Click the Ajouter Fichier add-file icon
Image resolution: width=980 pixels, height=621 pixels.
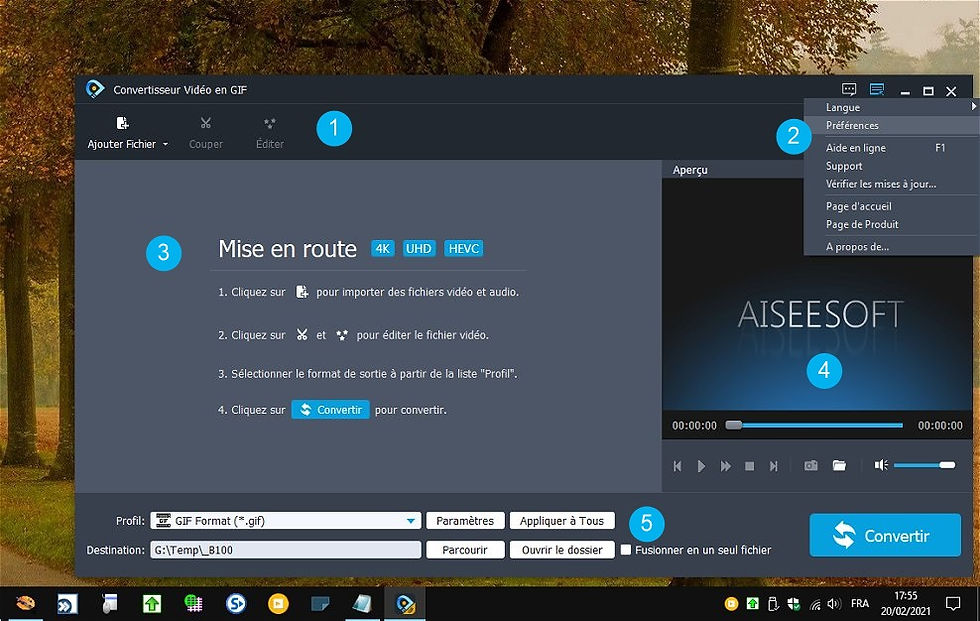122,123
